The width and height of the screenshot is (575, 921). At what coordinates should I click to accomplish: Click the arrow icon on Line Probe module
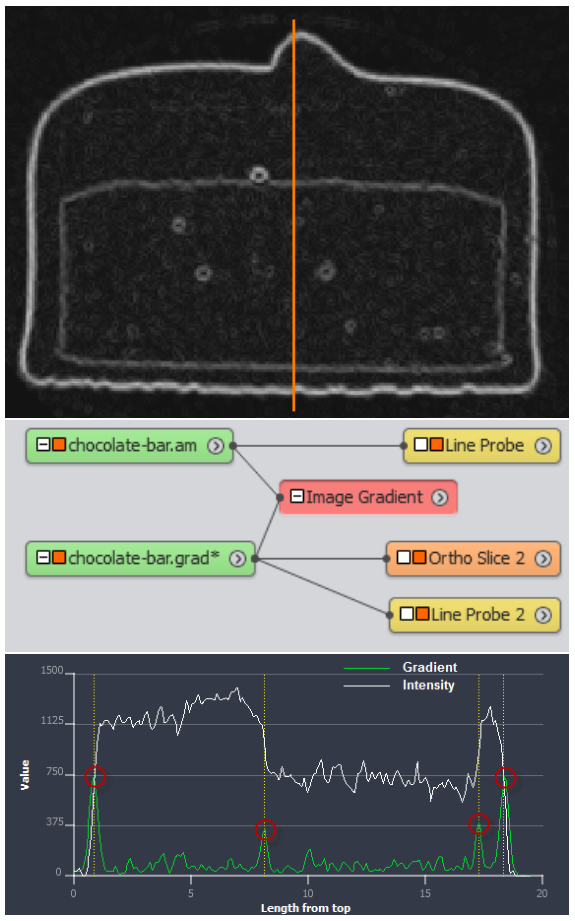pos(543,446)
